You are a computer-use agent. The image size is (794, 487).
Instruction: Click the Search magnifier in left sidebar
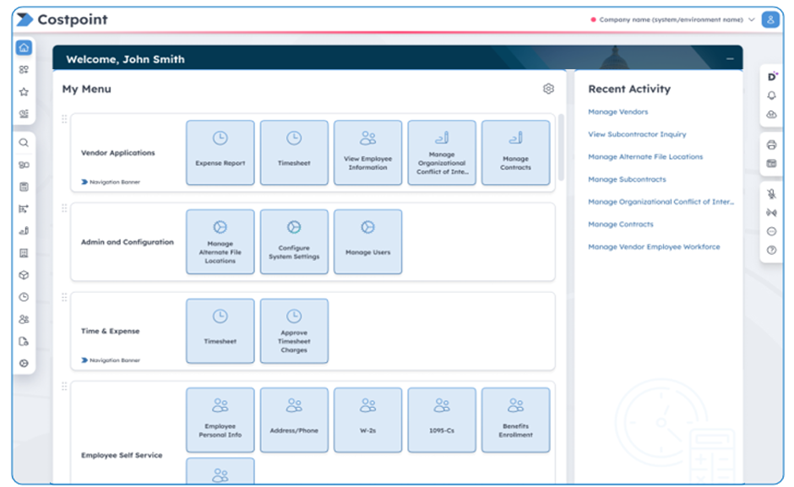24,143
